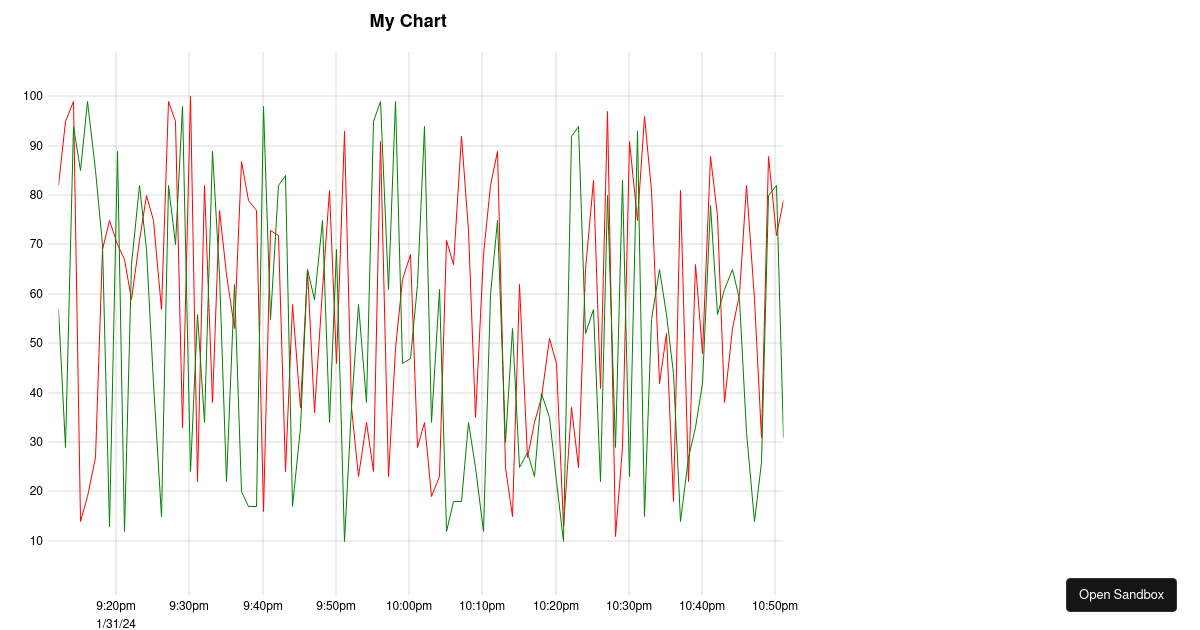Click the Open Sandbox button
Image resolution: width=1200 pixels, height=630 pixels.
1121,595
